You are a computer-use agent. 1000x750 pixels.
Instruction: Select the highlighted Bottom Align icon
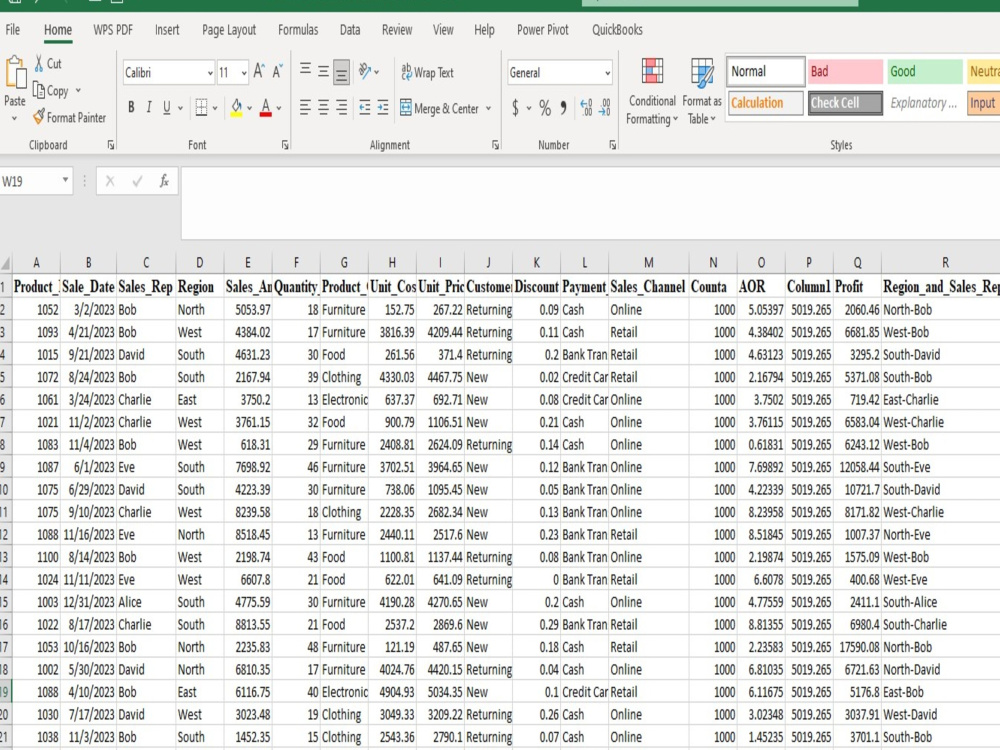coord(341,73)
